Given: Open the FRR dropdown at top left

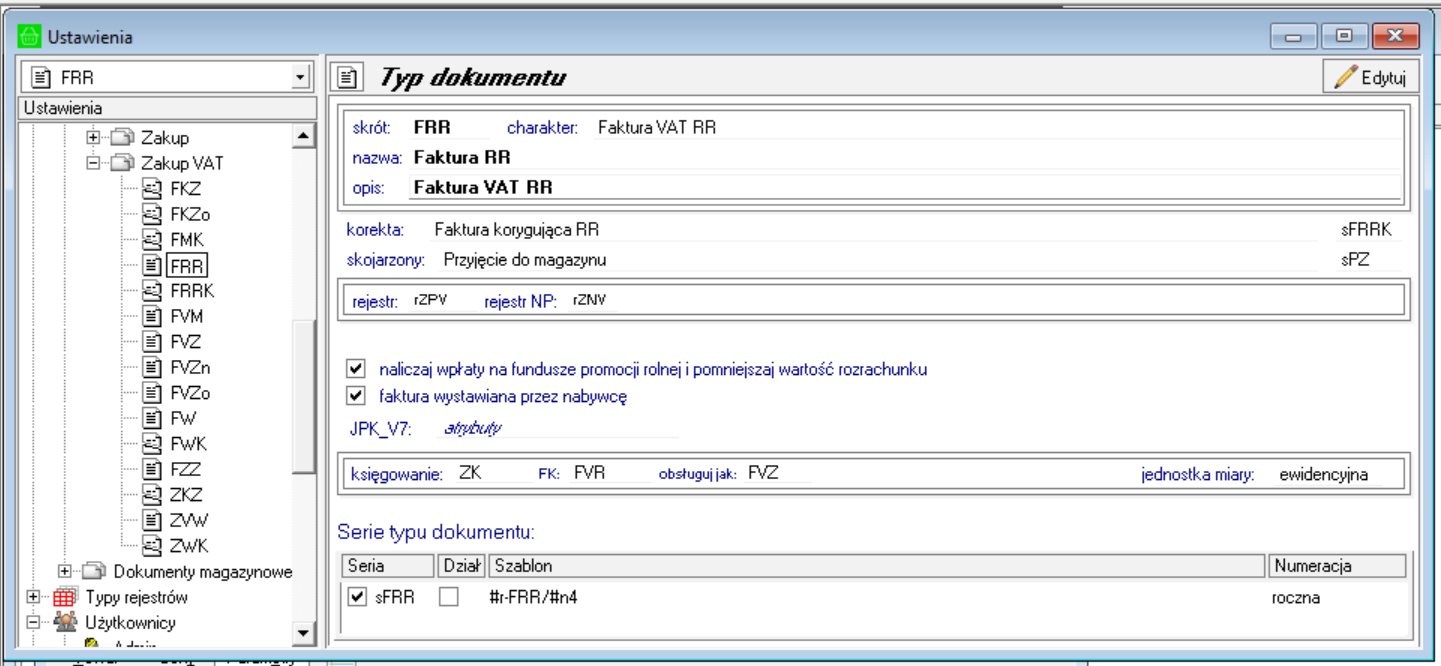Looking at the screenshot, I should [x=298, y=77].
